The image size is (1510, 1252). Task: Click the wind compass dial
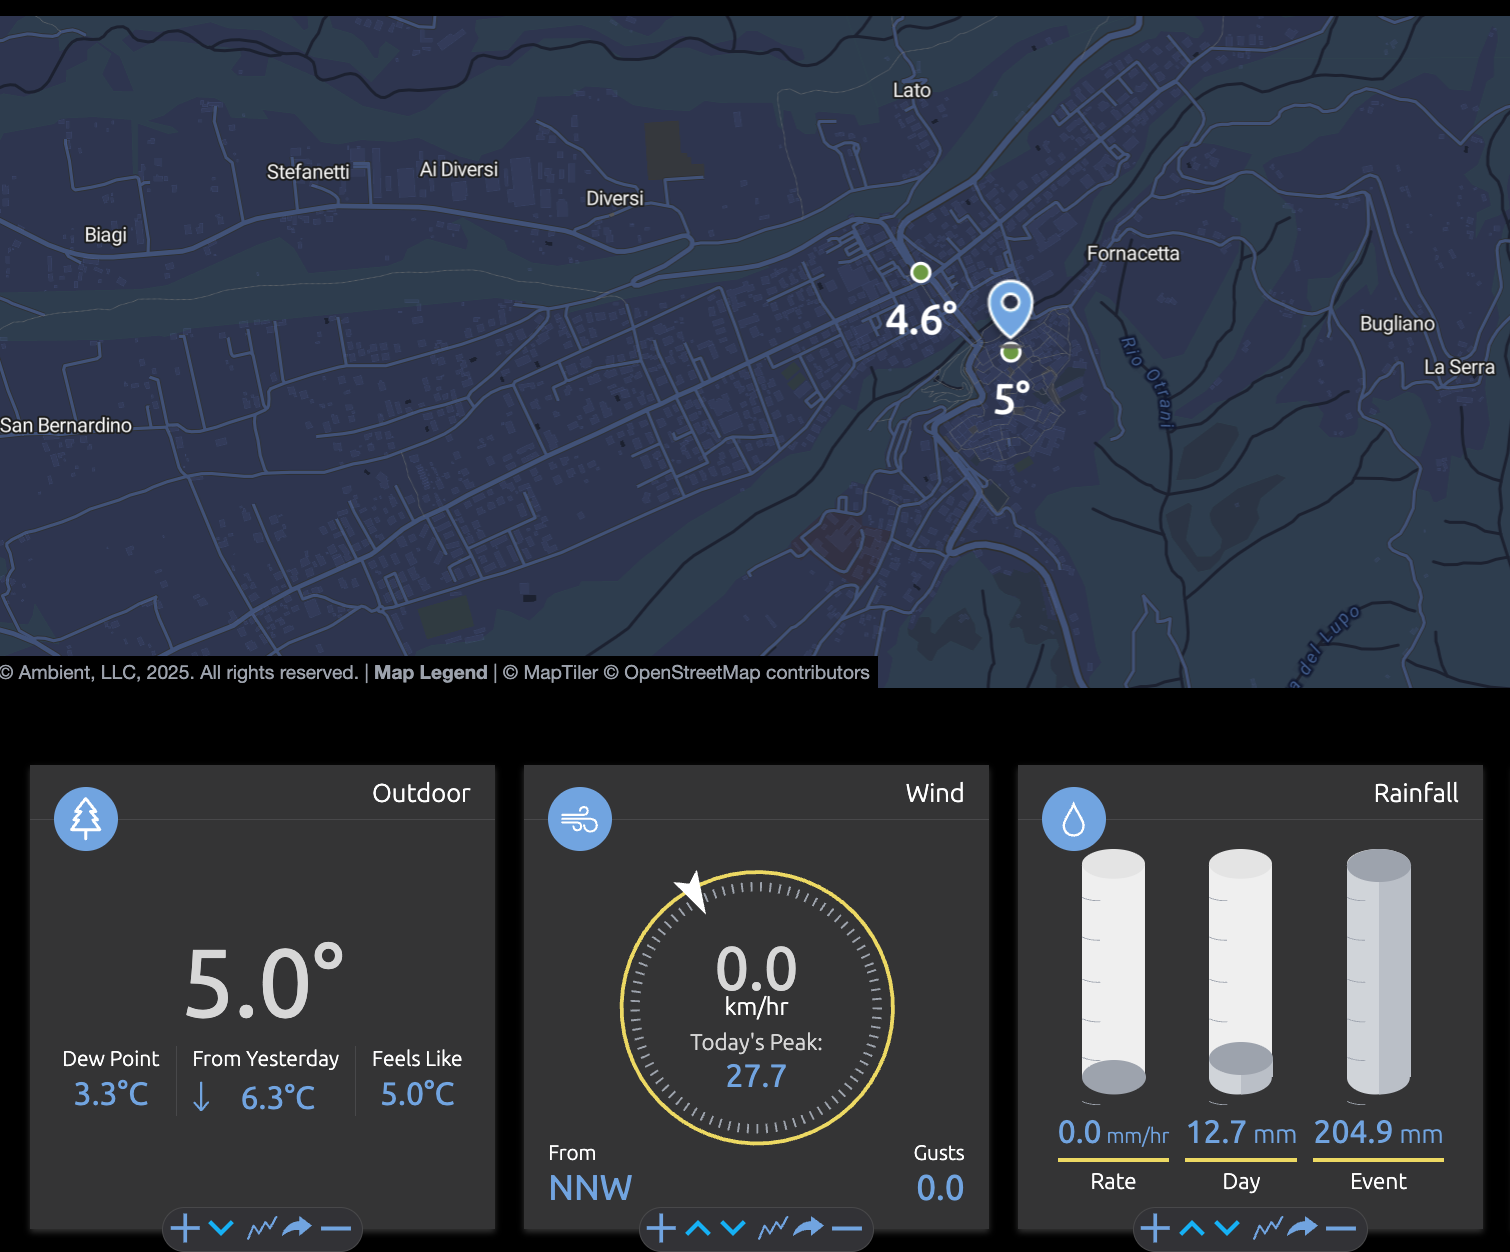click(757, 1007)
